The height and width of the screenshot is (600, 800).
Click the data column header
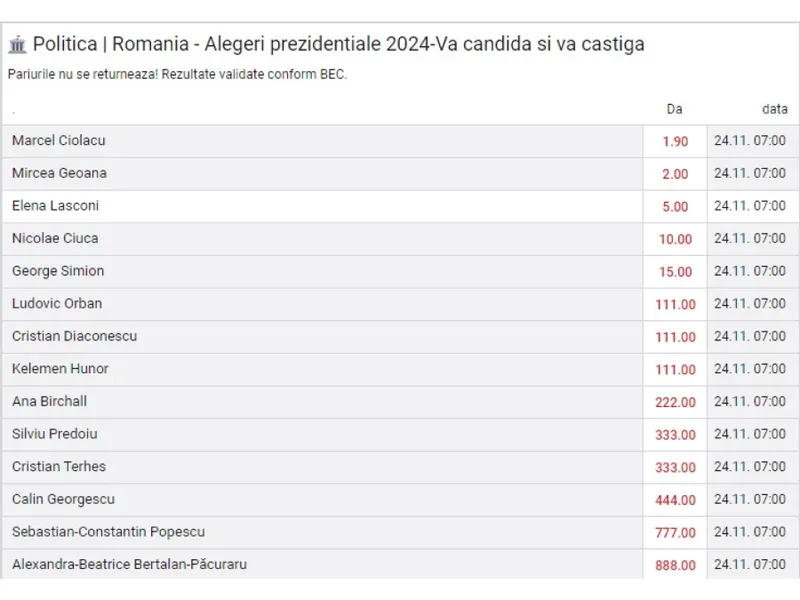pos(774,109)
